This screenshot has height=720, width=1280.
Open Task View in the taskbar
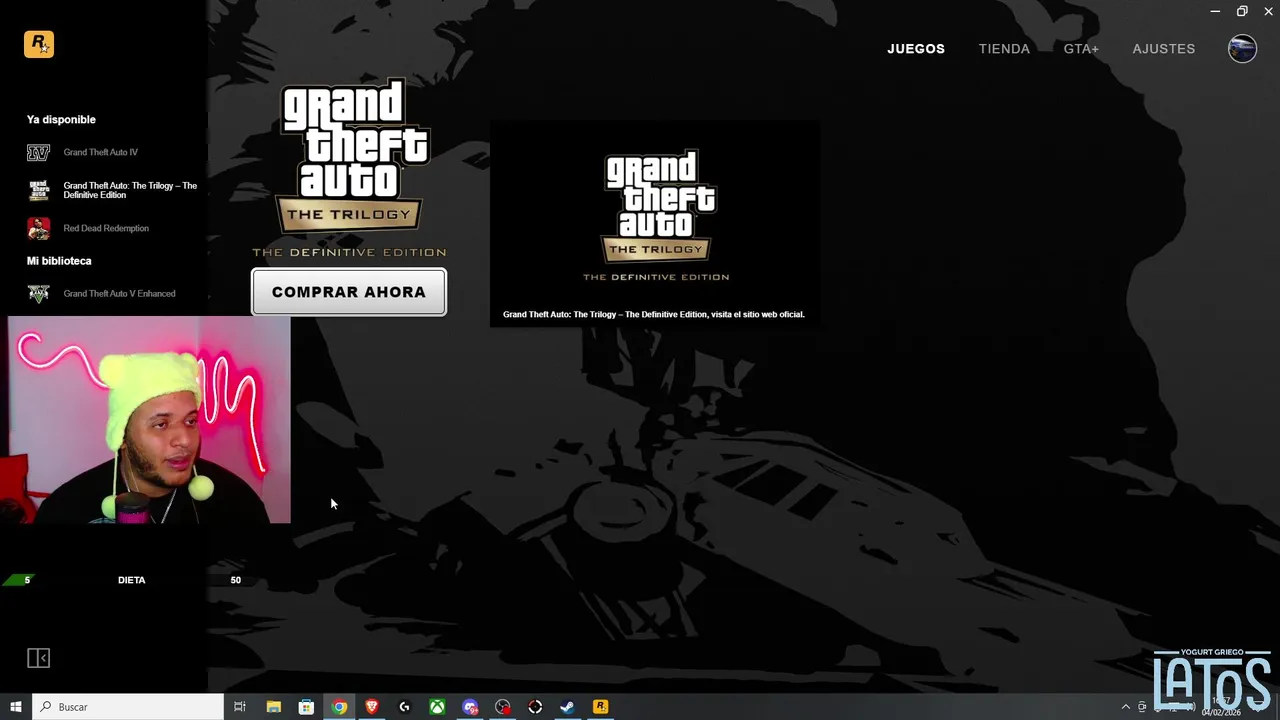click(x=240, y=707)
